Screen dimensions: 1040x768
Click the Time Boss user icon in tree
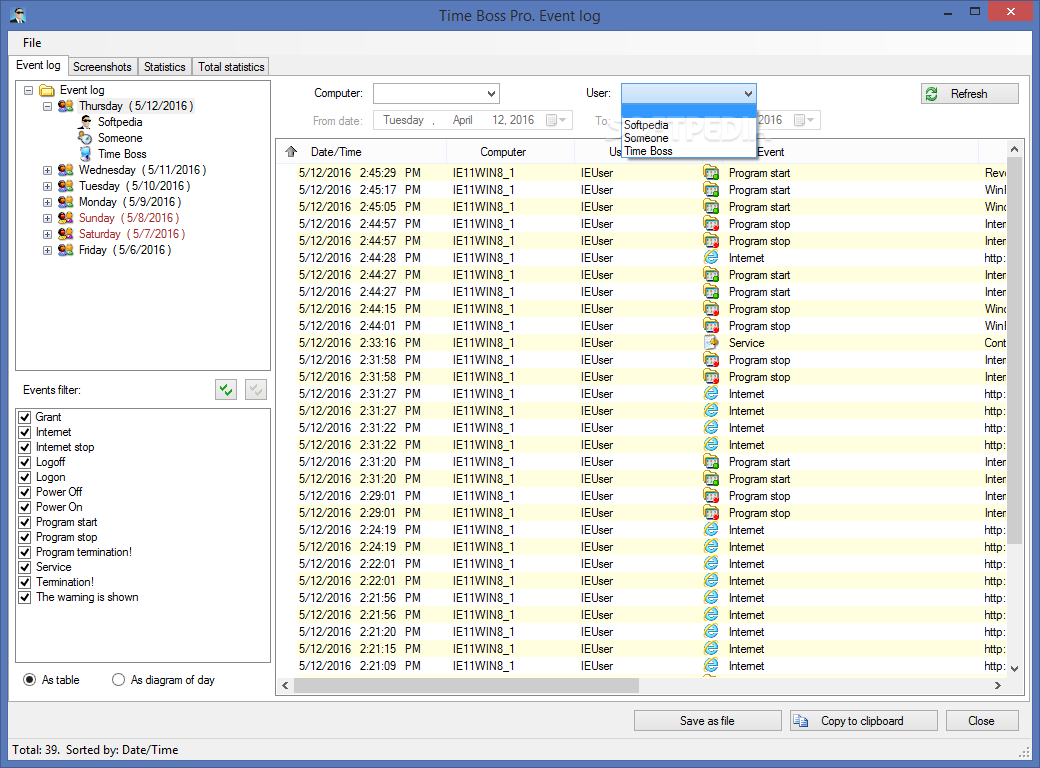[x=85, y=154]
